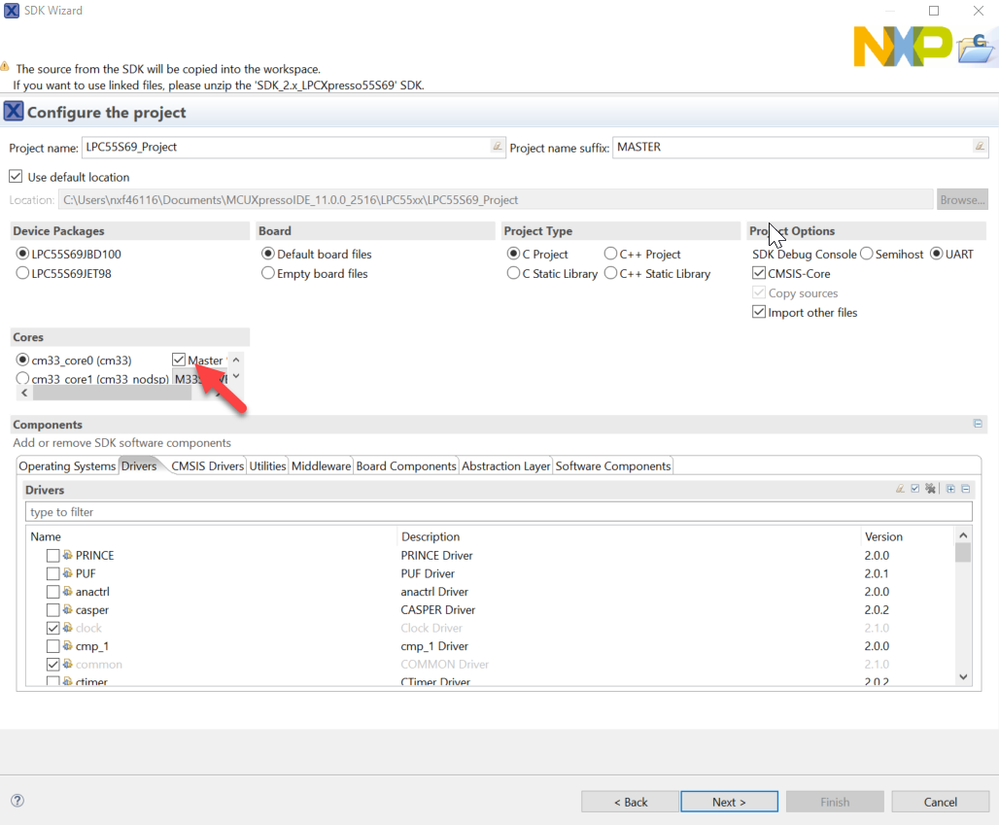Focus the Drivers type to filter box
The image size is (999, 825).
[499, 512]
